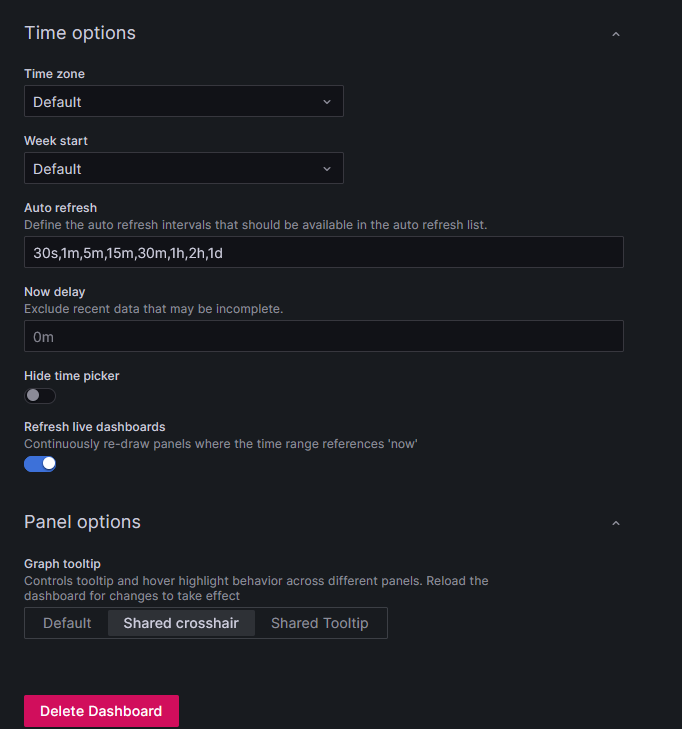The height and width of the screenshot is (729, 682).
Task: Click the Auto refresh label text
Action: pos(61,208)
